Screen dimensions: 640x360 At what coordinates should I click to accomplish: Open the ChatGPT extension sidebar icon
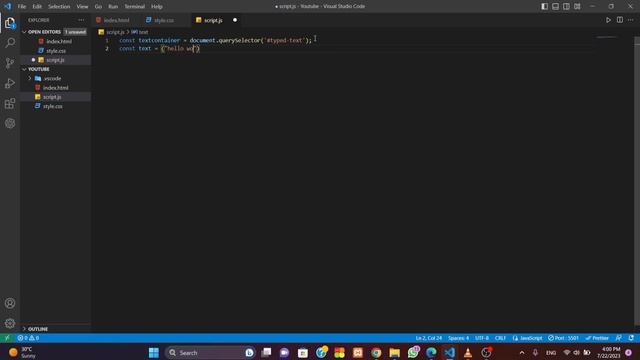[10, 123]
